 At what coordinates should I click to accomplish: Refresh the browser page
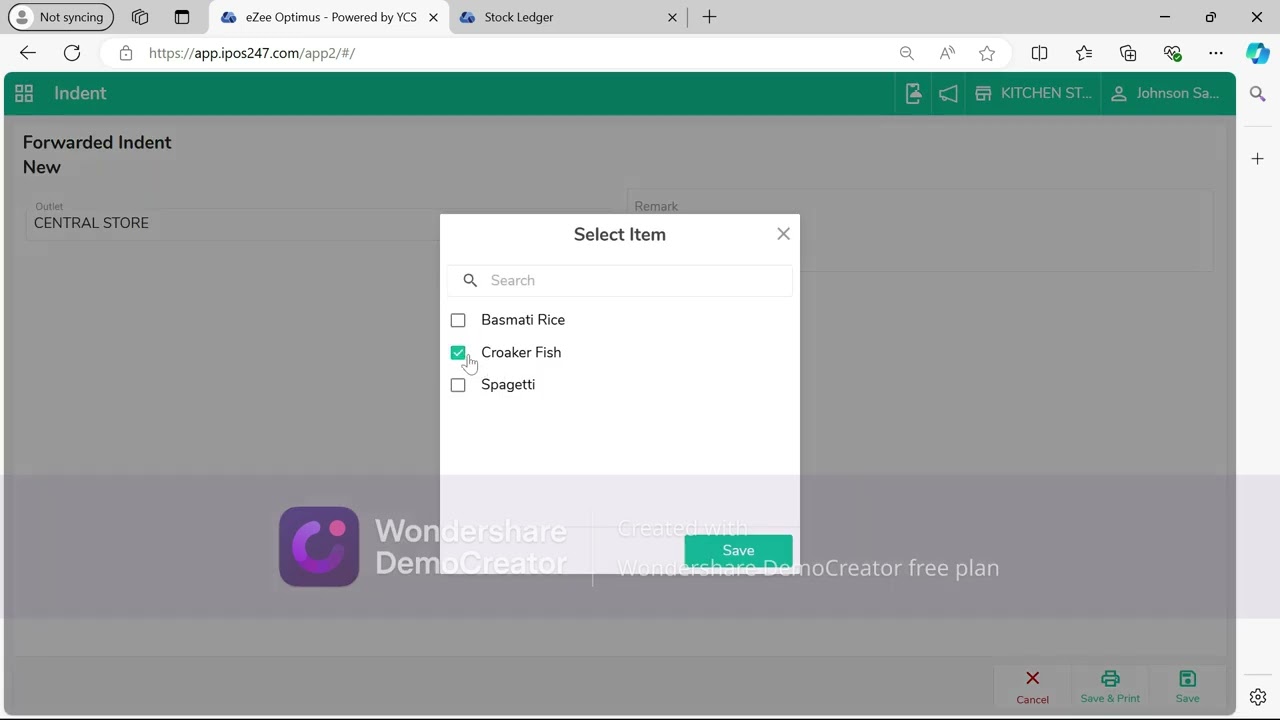coord(72,53)
